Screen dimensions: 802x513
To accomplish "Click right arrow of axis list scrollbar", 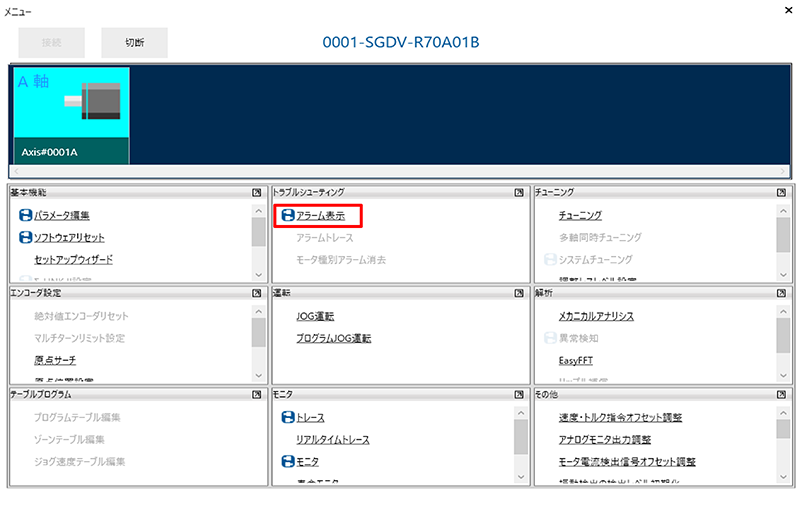I will click(783, 171).
